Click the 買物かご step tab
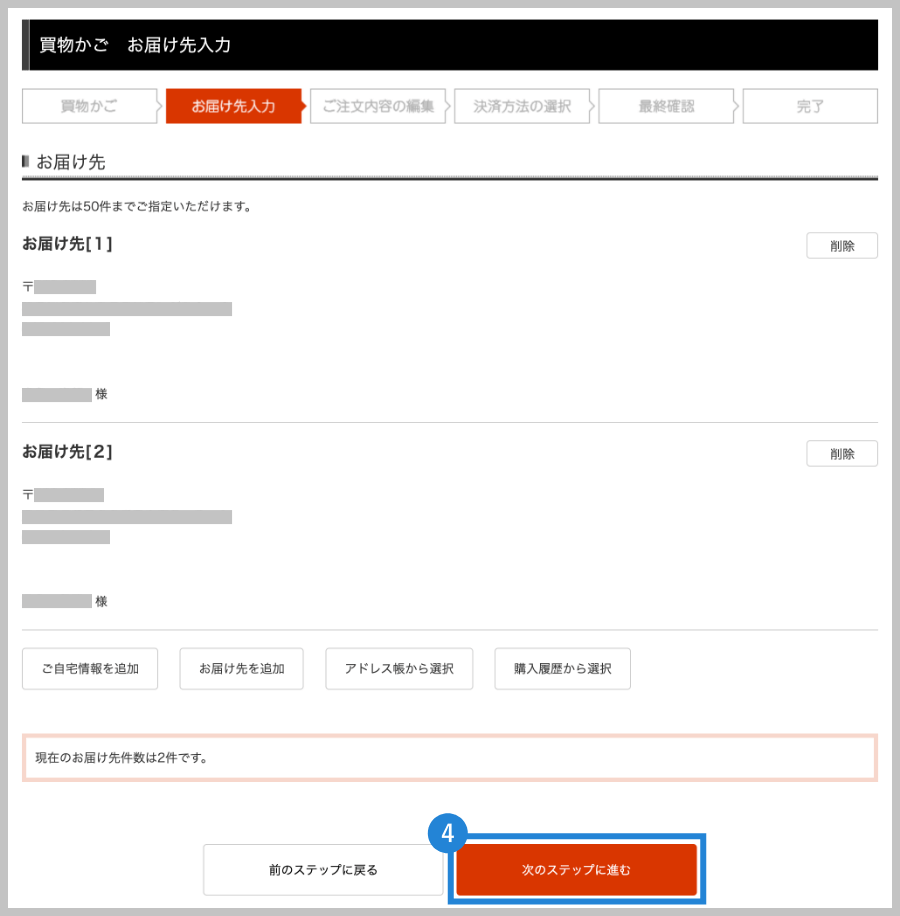This screenshot has height=916, width=900. tap(89, 106)
